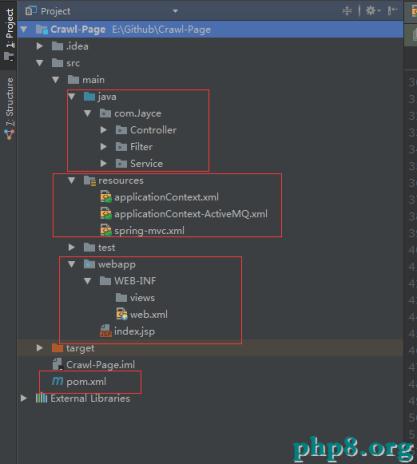
Task: Click the index.jsp file icon
Action: [106, 331]
